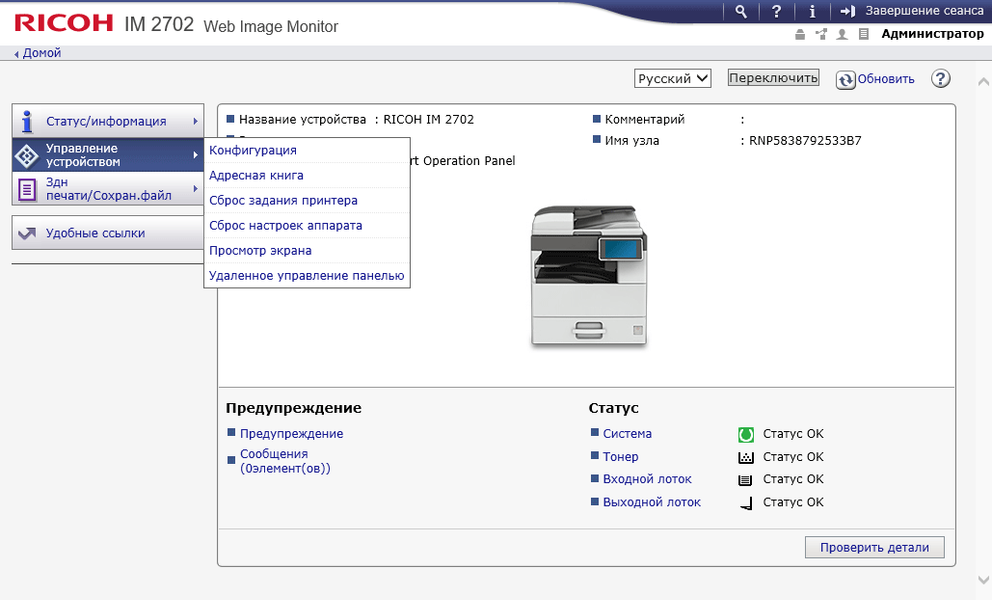The image size is (992, 600).
Task: Open Удаленное управление панелью
Action: 307,275
